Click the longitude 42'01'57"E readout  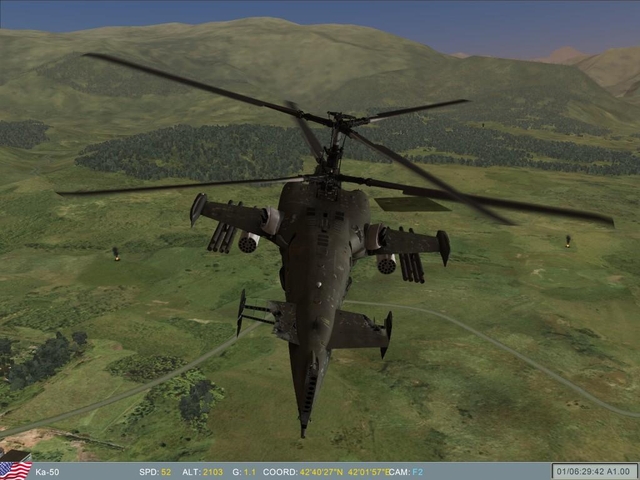coord(369,472)
